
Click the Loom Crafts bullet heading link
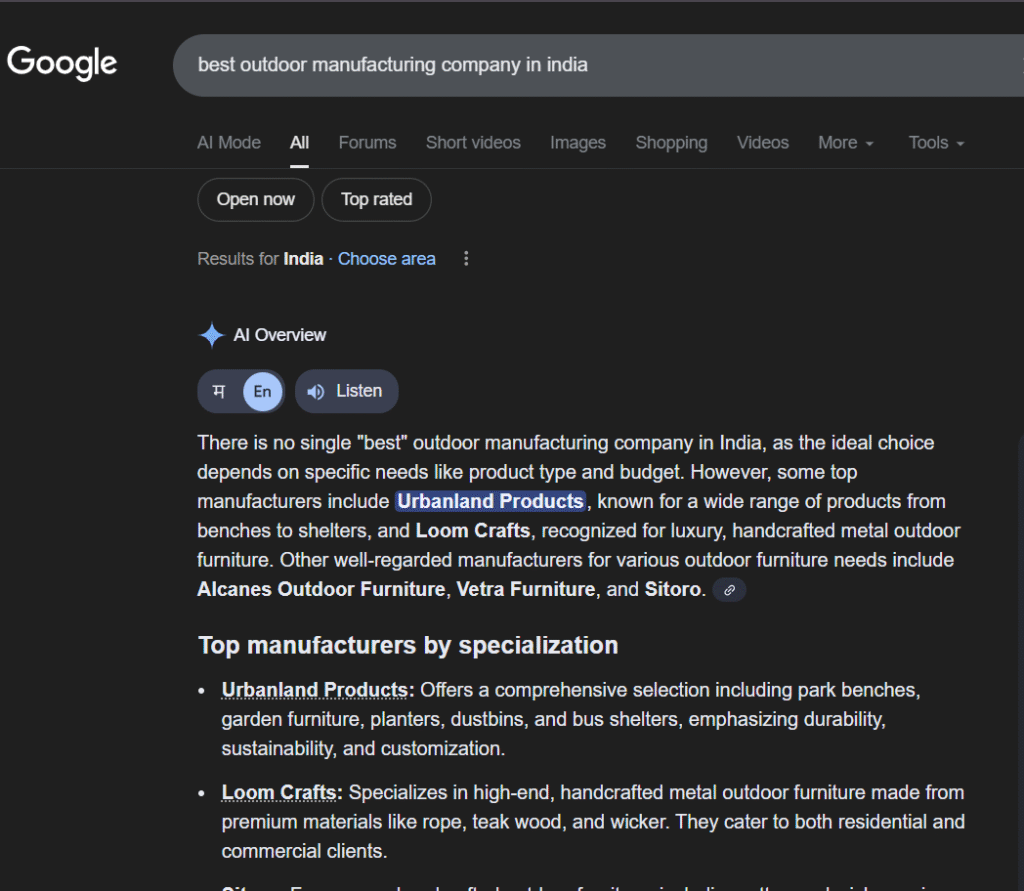(279, 793)
